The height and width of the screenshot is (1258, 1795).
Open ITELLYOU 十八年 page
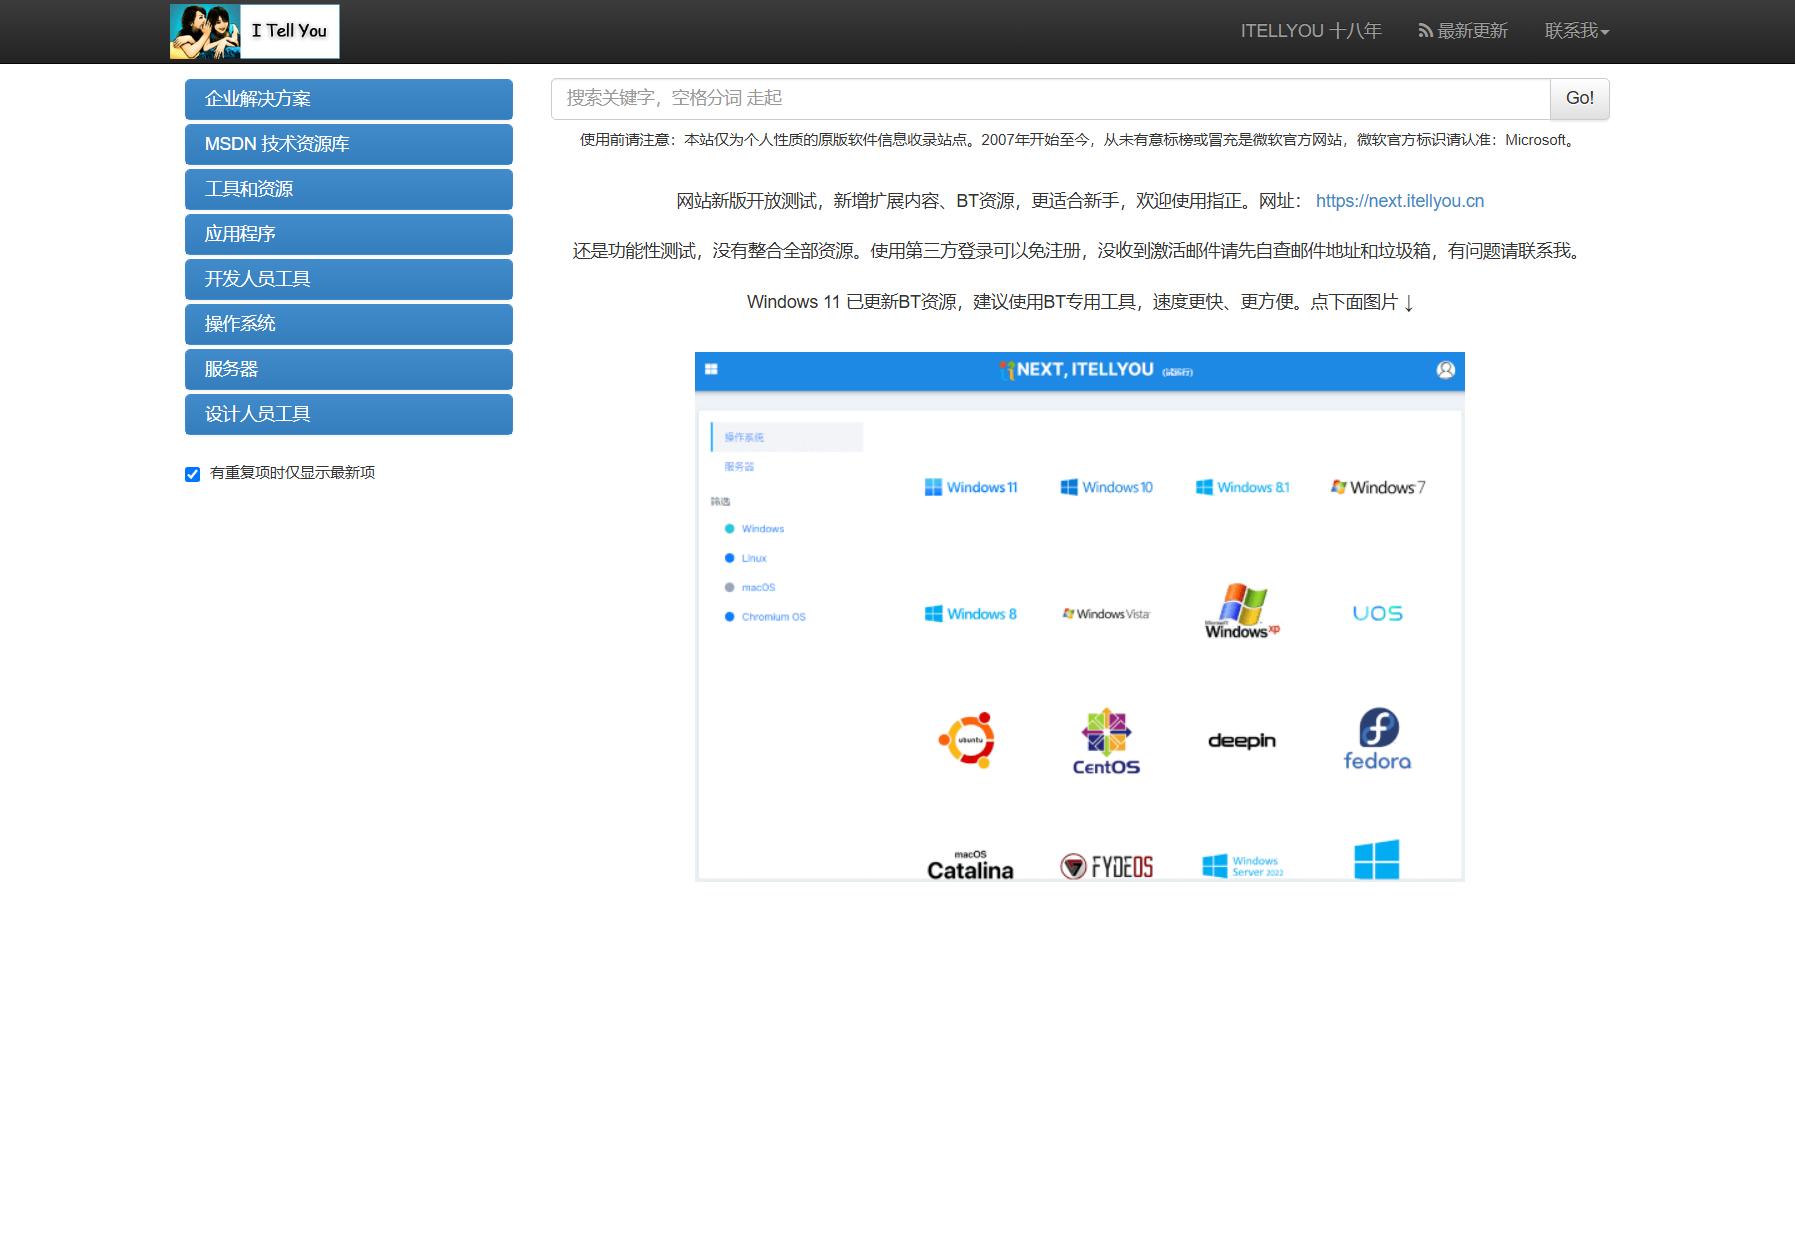coord(1311,31)
